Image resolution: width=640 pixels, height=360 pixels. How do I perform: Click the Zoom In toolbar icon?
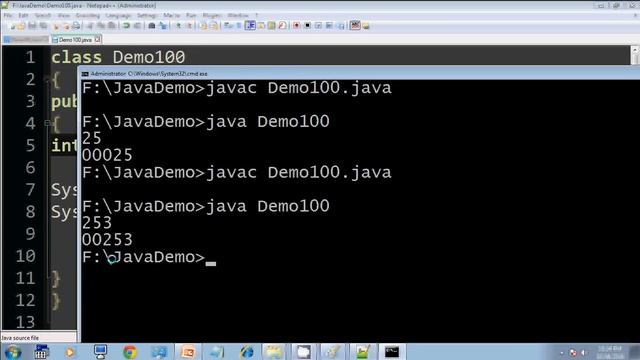click(x=178, y=26)
